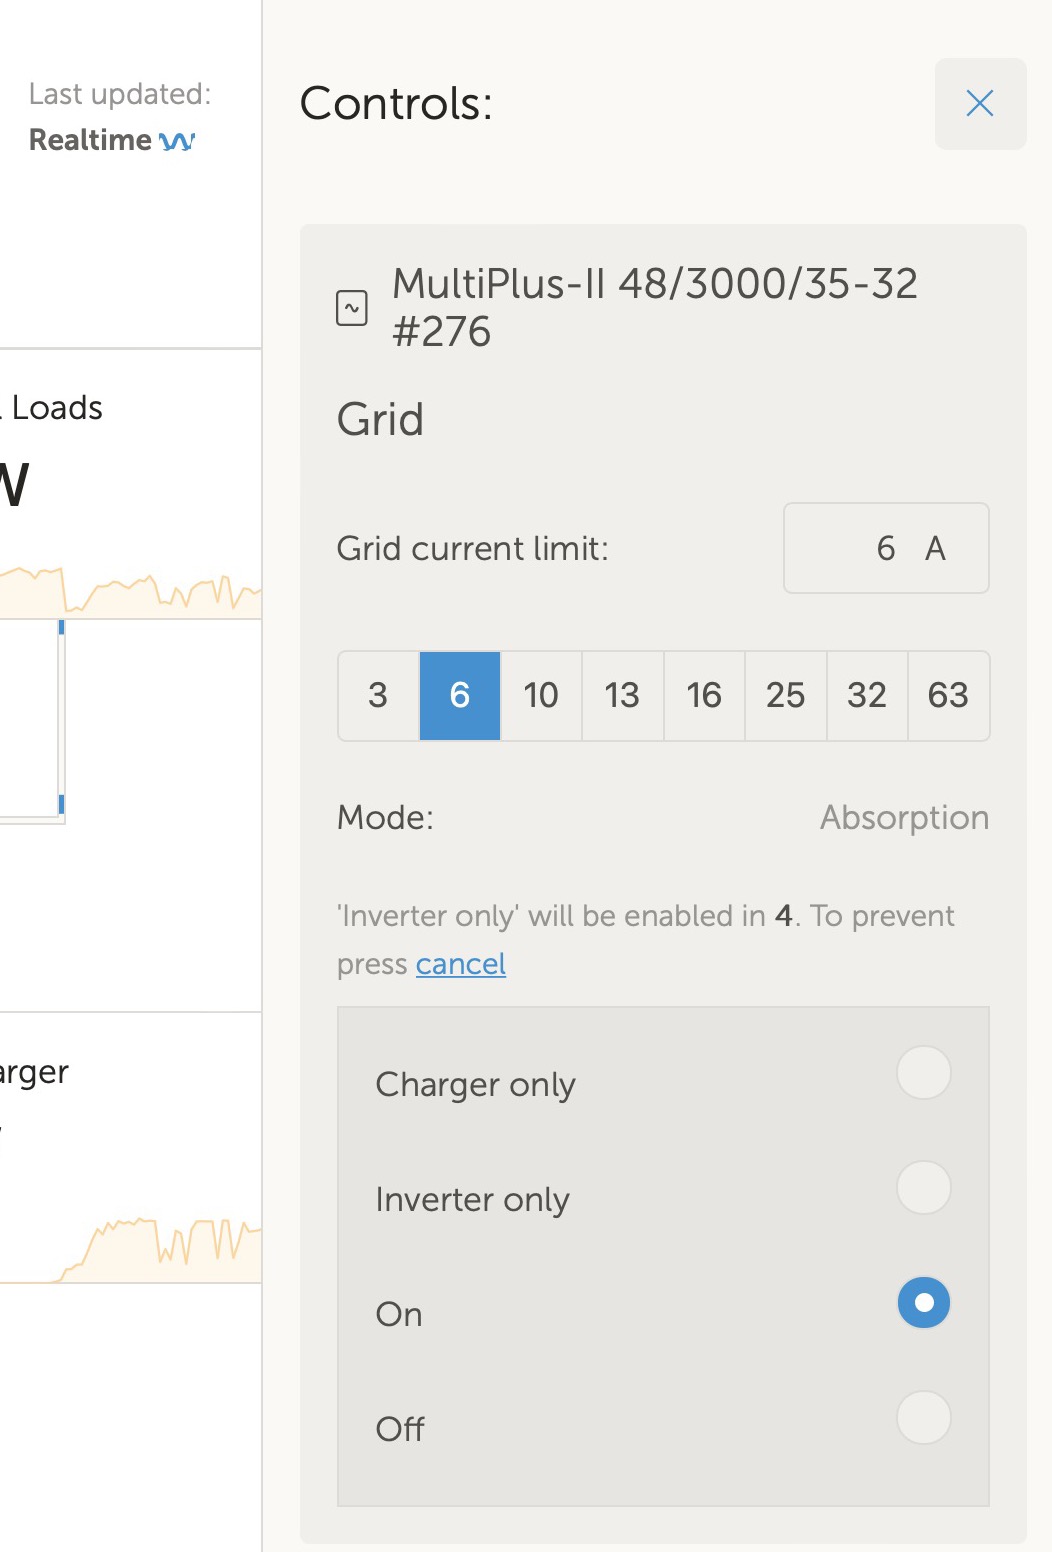
Task: Set grid current limit to 3 amps
Action: 378,696
